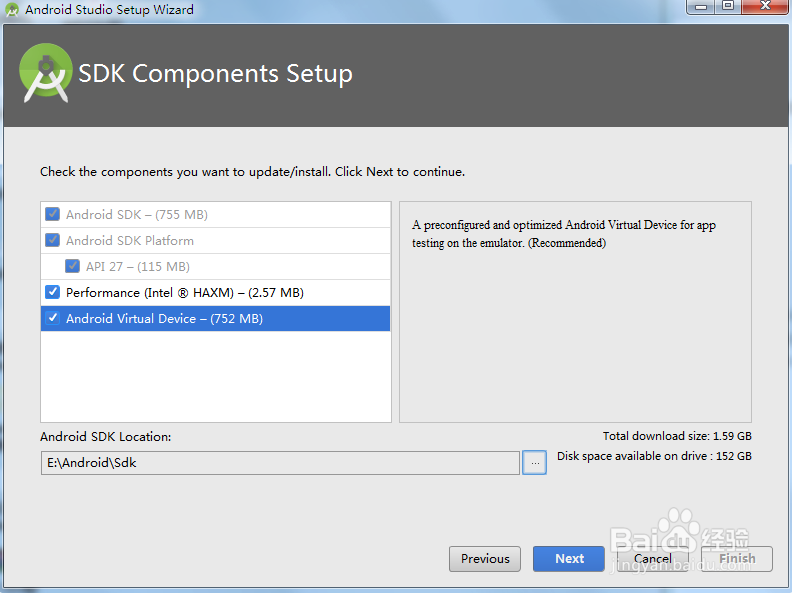Click Next to continue setup

569,559
